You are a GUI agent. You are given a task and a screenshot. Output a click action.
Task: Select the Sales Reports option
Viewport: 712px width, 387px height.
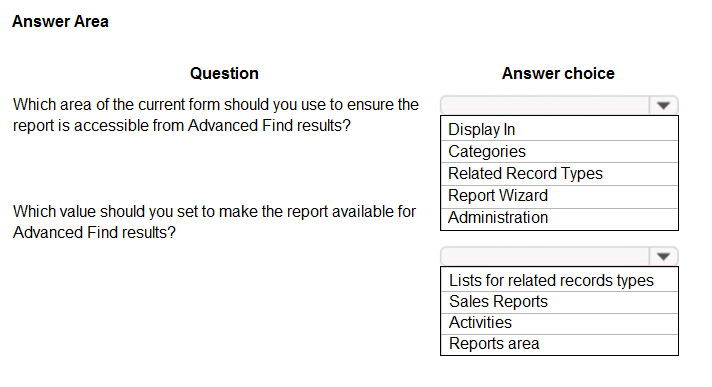click(559, 302)
